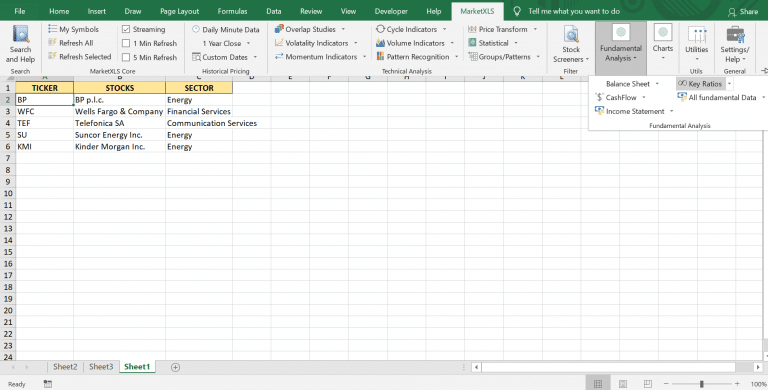Switch to Sheet2 tab

point(65,366)
